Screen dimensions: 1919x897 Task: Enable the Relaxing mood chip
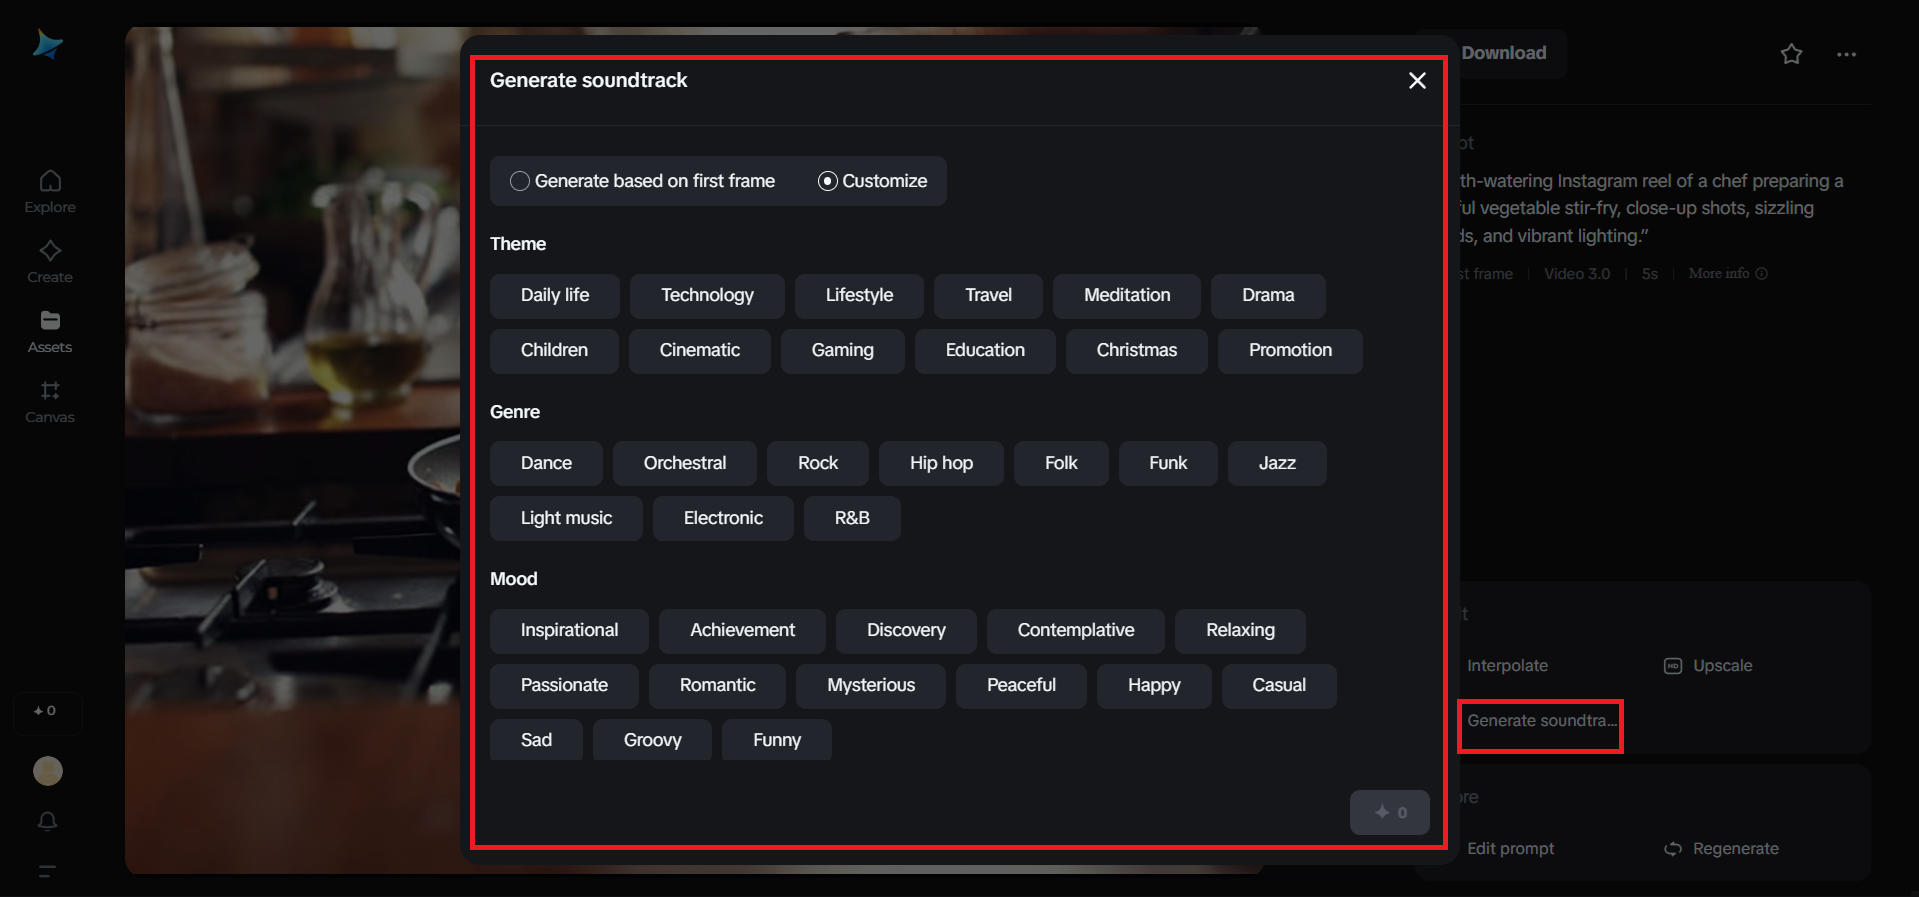[x=1239, y=630]
